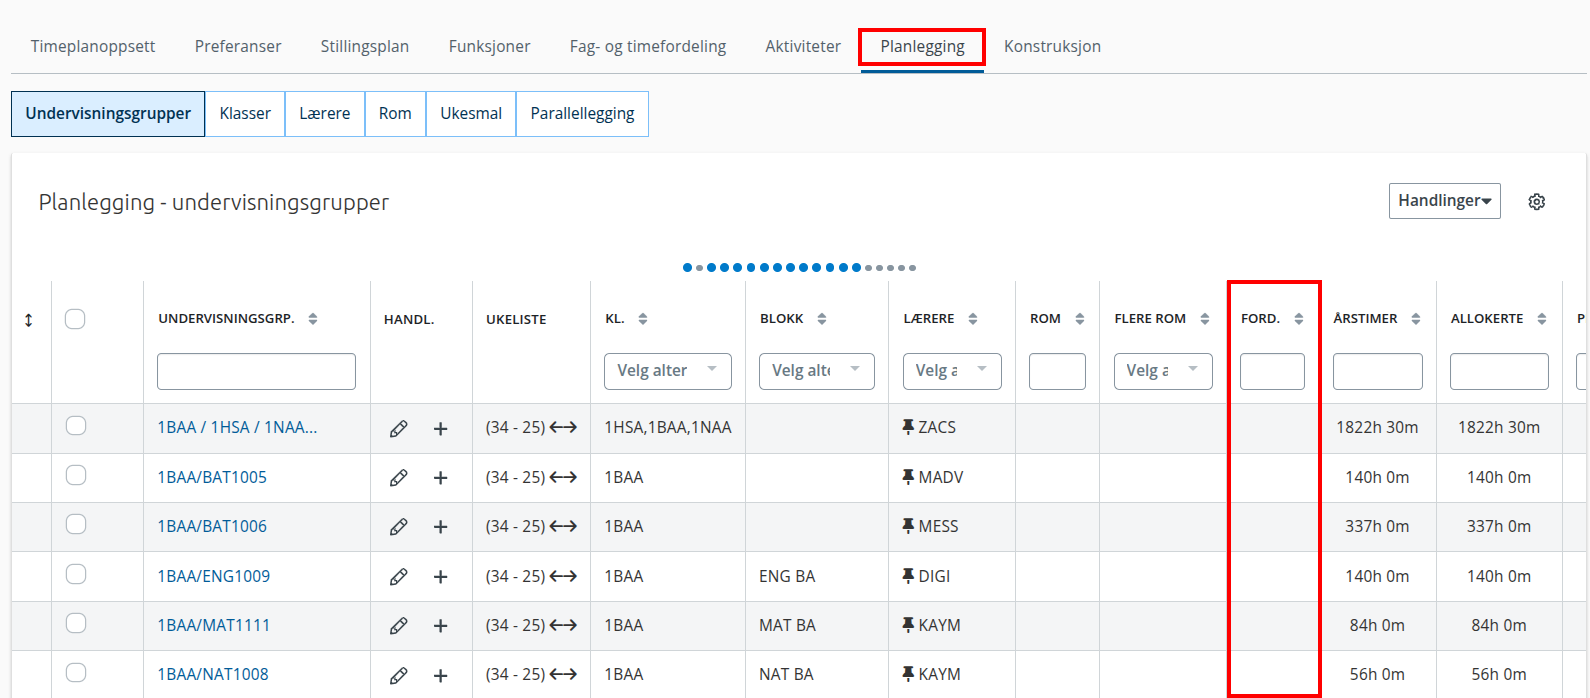1590x698 pixels.
Task: Open 1BAA/ENG1009 group link
Action: pyautogui.click(x=214, y=576)
